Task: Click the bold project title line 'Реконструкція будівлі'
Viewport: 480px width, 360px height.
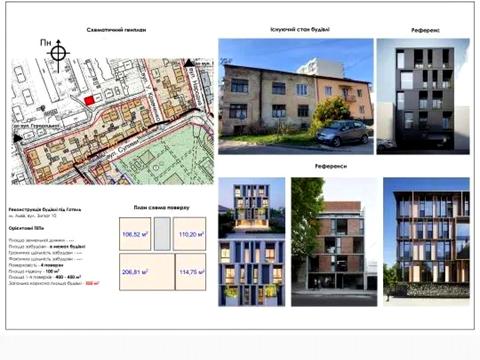Action: click(45, 210)
